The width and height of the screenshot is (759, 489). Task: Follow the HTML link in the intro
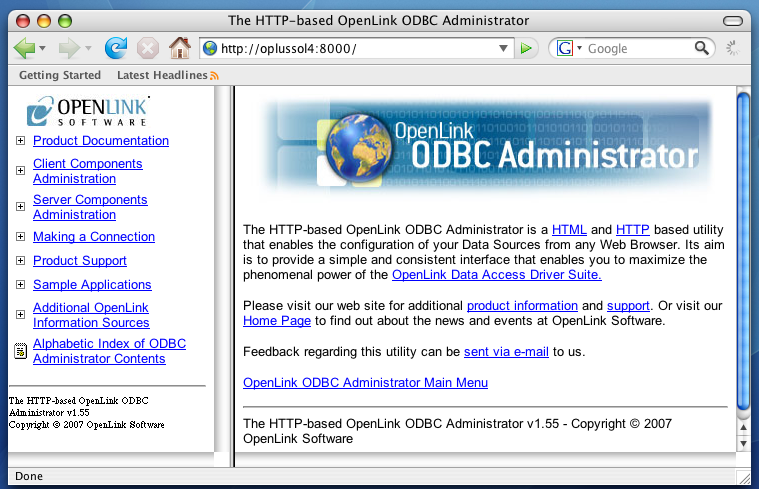[x=569, y=229]
